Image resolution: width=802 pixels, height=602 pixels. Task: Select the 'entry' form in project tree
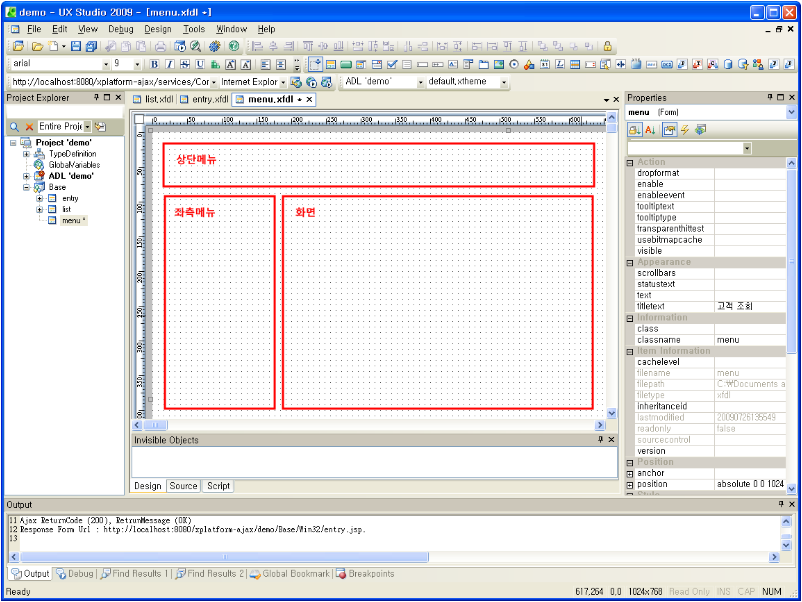(70, 198)
